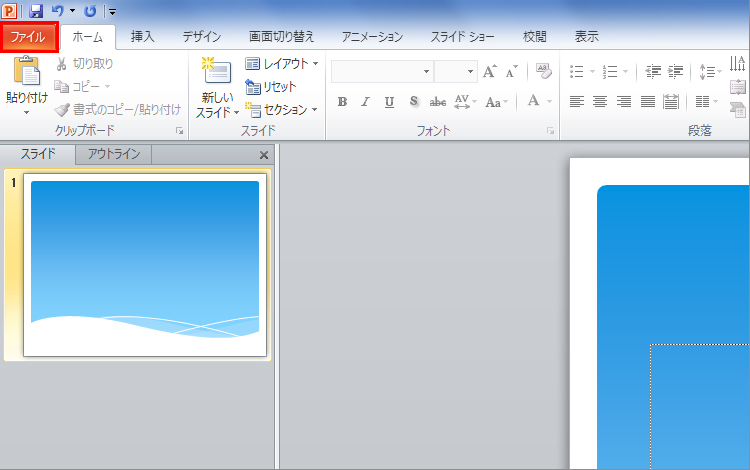Screen dimensions: 750x470
Task: Open the デザイン ribbon tab
Action: (201, 37)
